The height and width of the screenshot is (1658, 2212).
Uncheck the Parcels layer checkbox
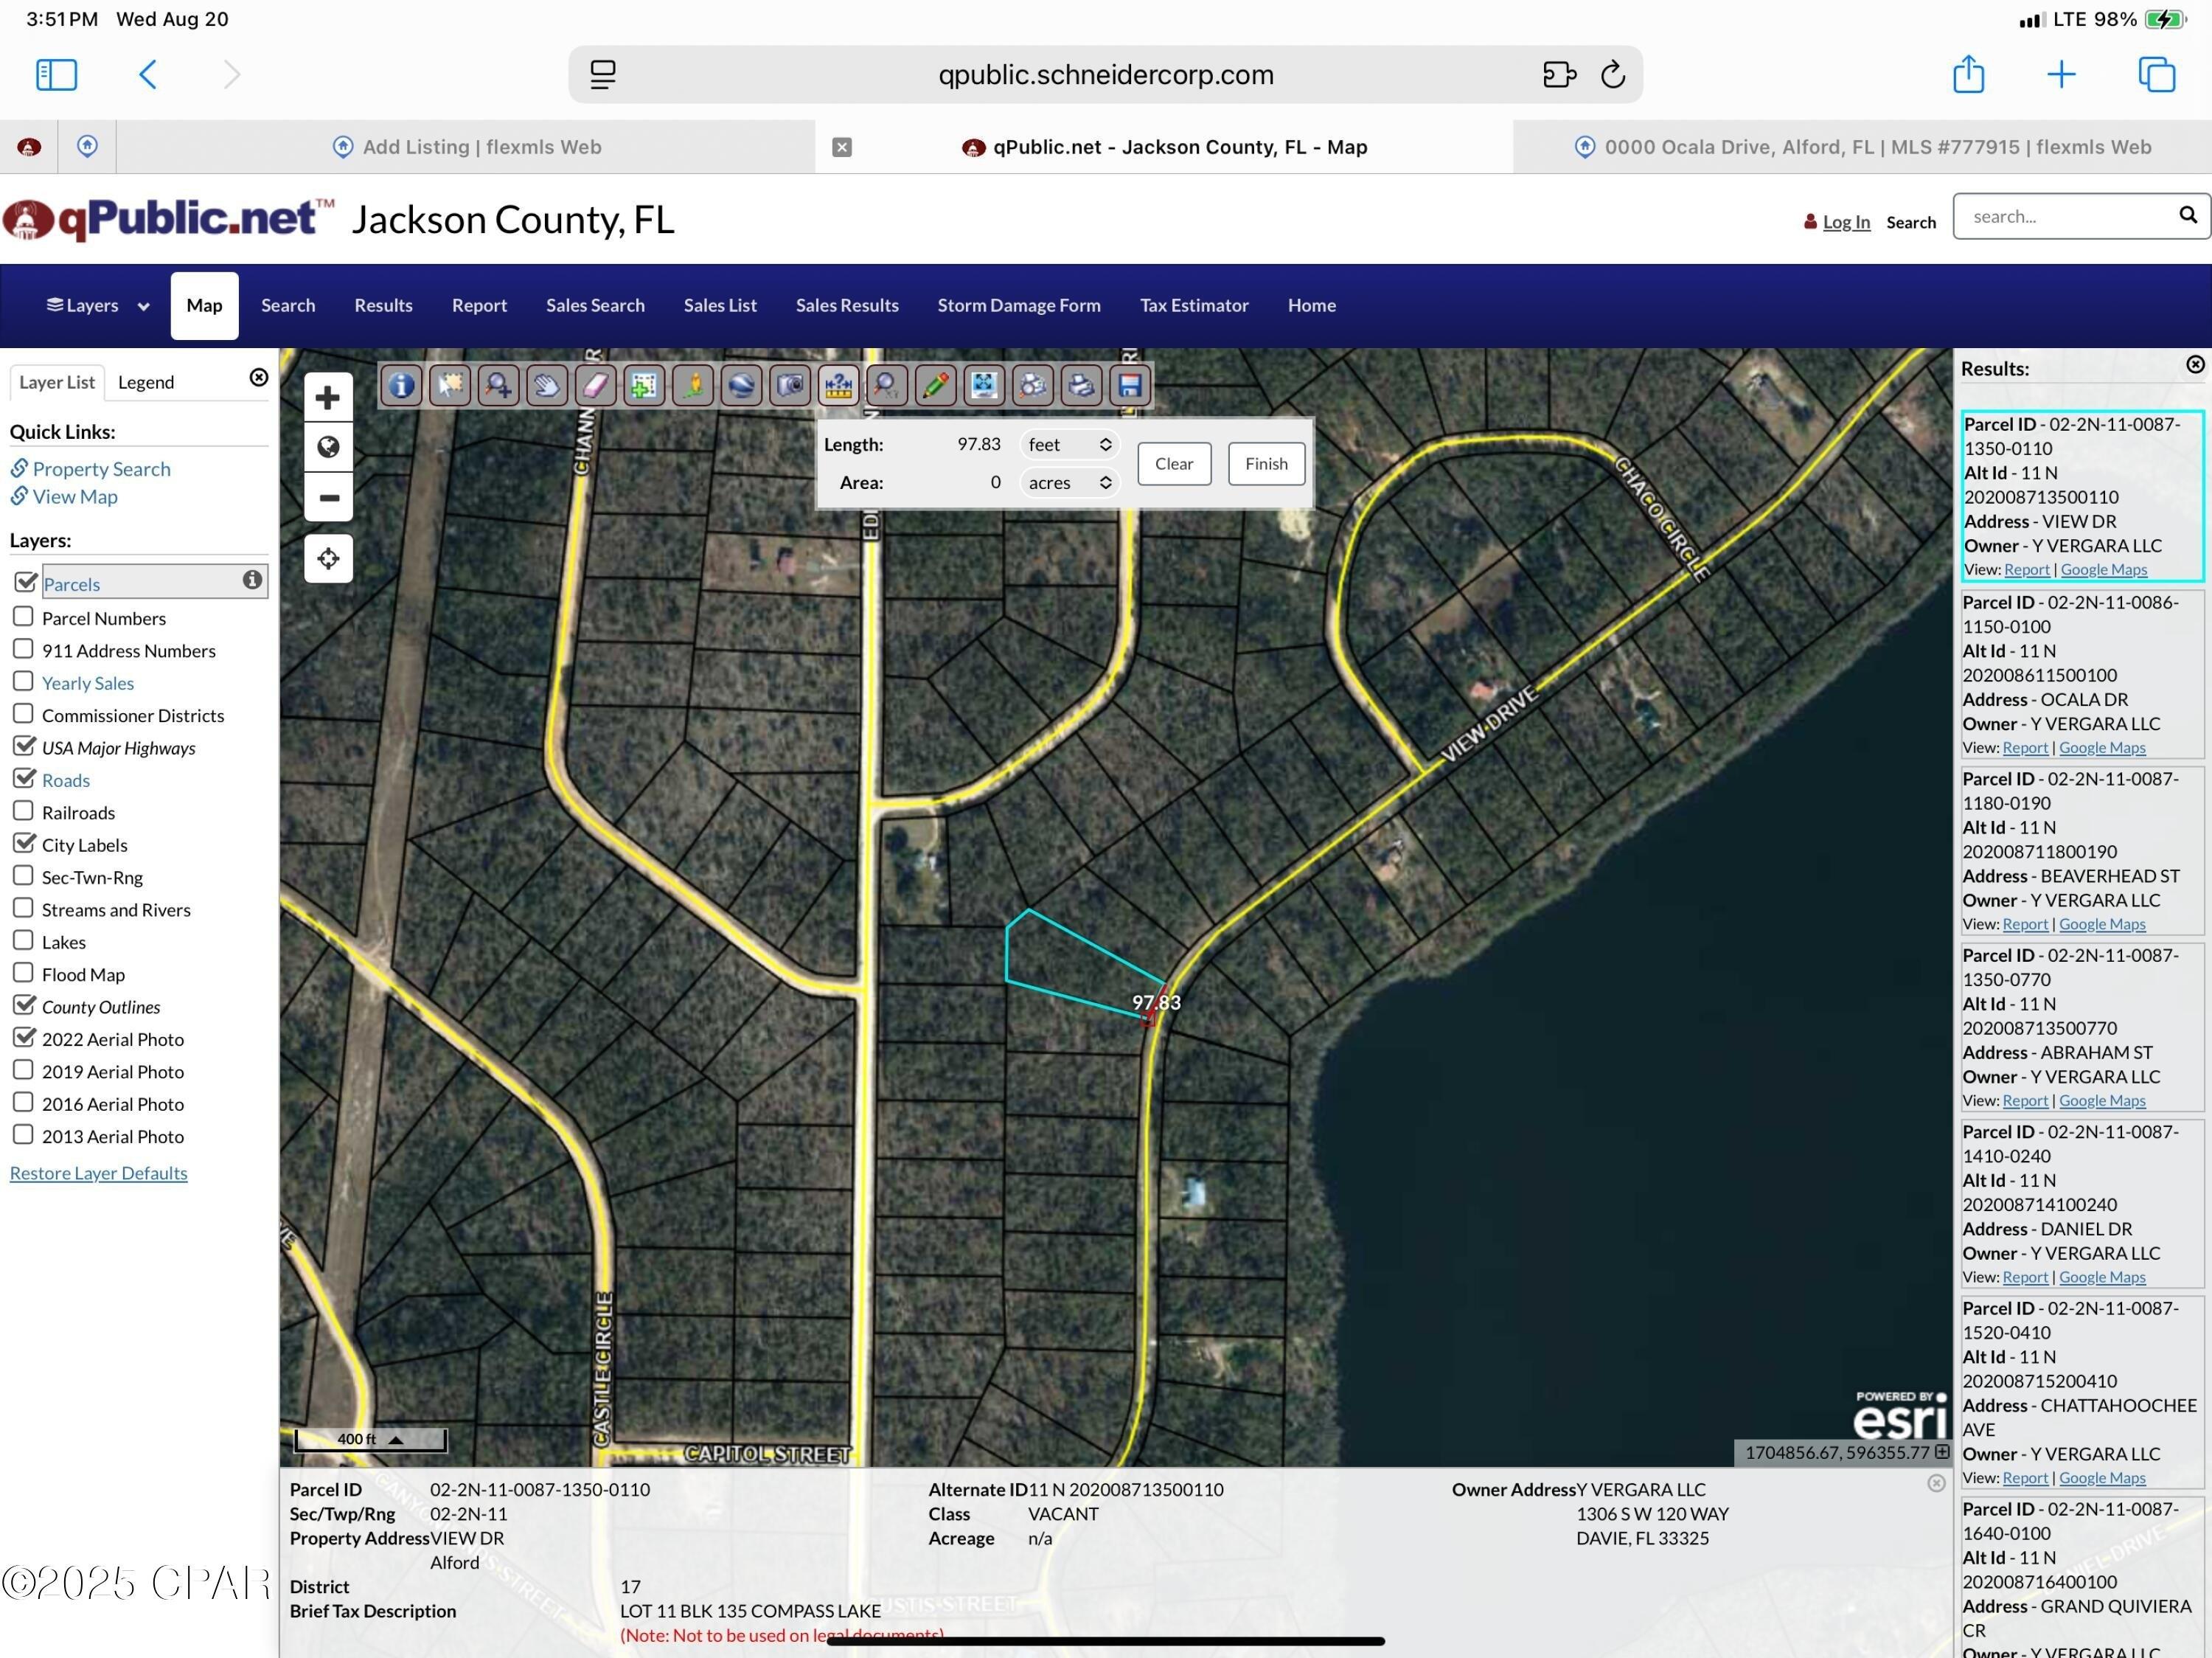pos(25,581)
